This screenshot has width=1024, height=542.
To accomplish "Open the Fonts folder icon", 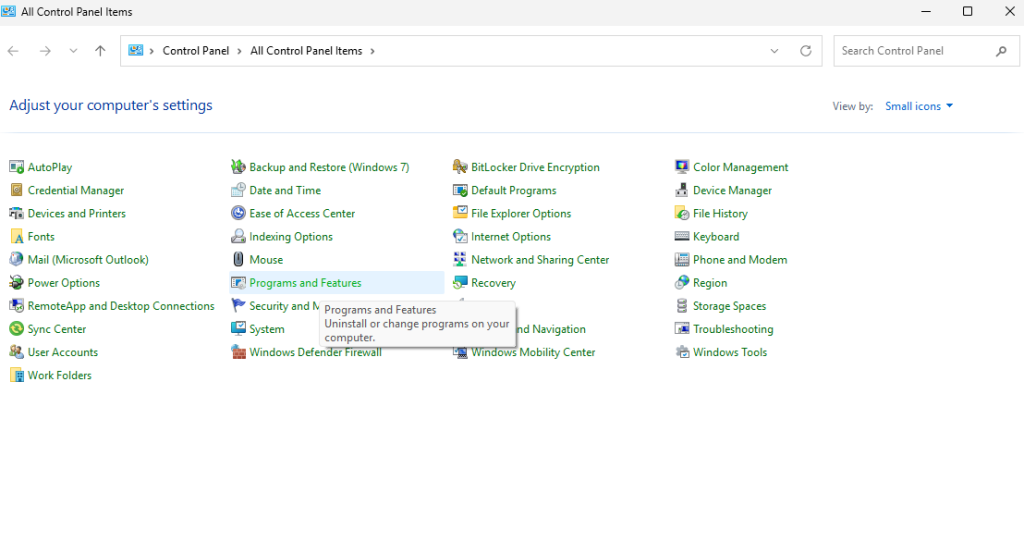I will point(16,236).
